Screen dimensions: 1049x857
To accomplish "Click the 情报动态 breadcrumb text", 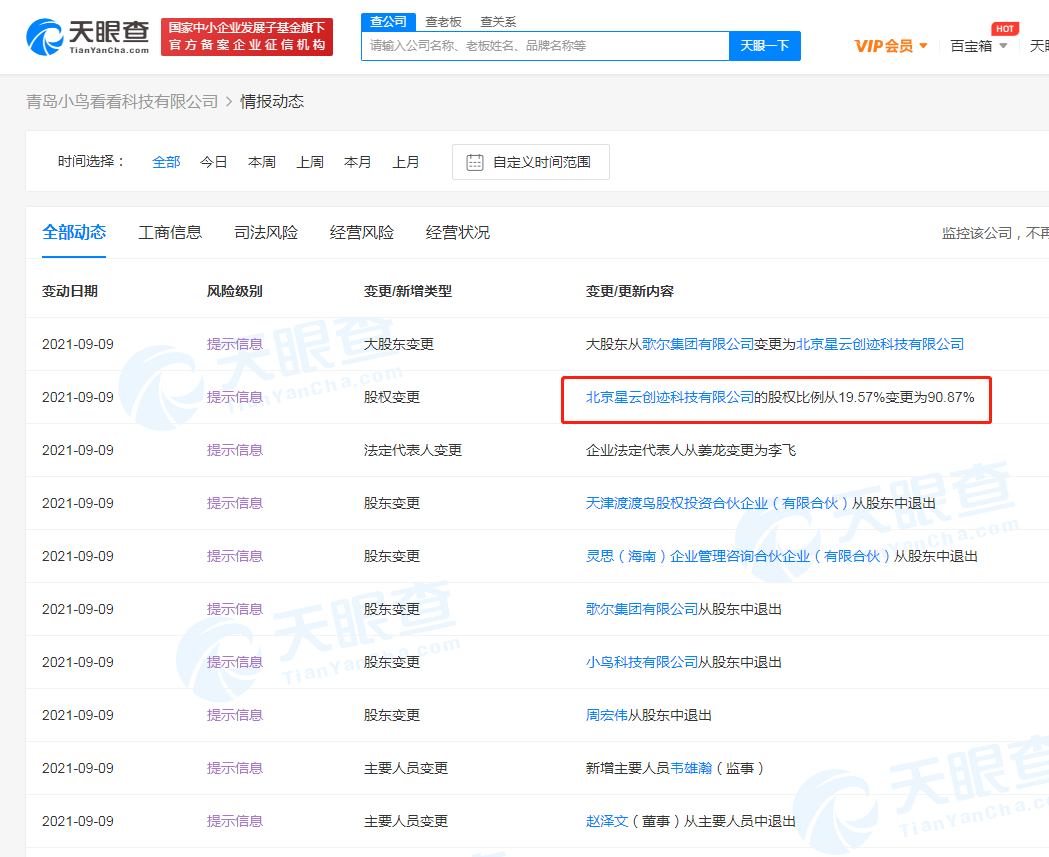I will 272,101.
